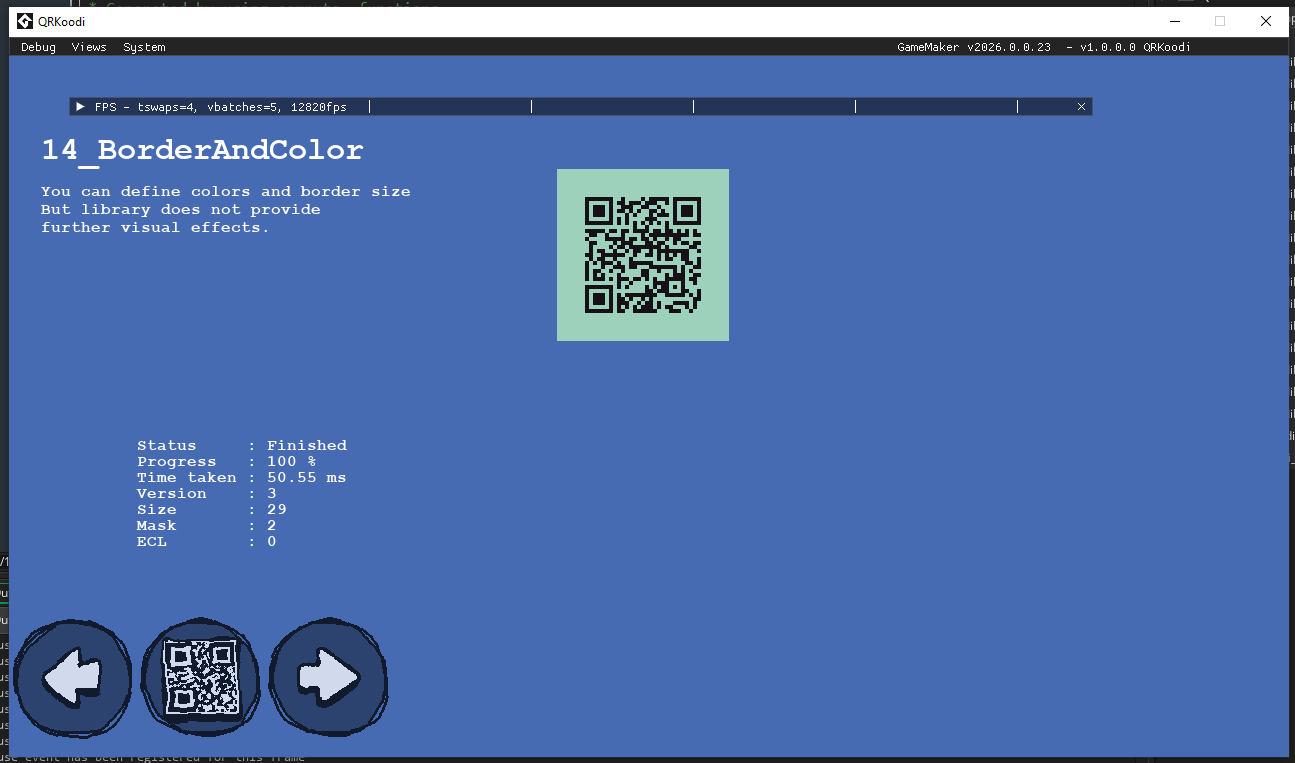Click the 14_BorderAndColor heading

coord(202,150)
